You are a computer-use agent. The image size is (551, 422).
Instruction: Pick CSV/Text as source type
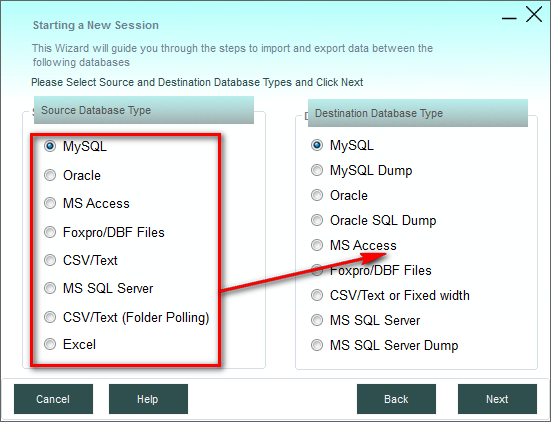pyautogui.click(x=50, y=260)
